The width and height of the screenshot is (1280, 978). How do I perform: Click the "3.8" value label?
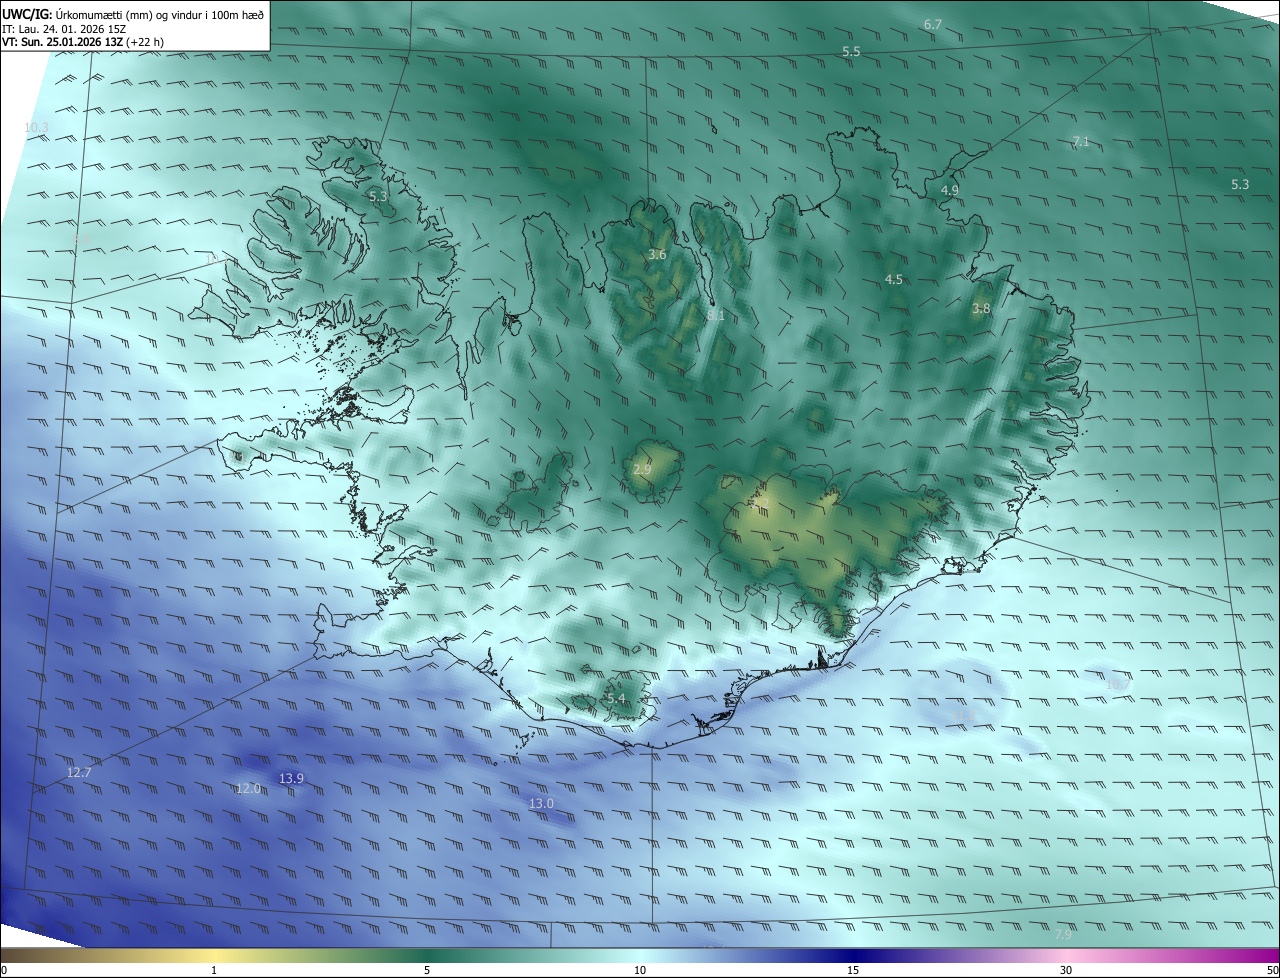(x=981, y=309)
